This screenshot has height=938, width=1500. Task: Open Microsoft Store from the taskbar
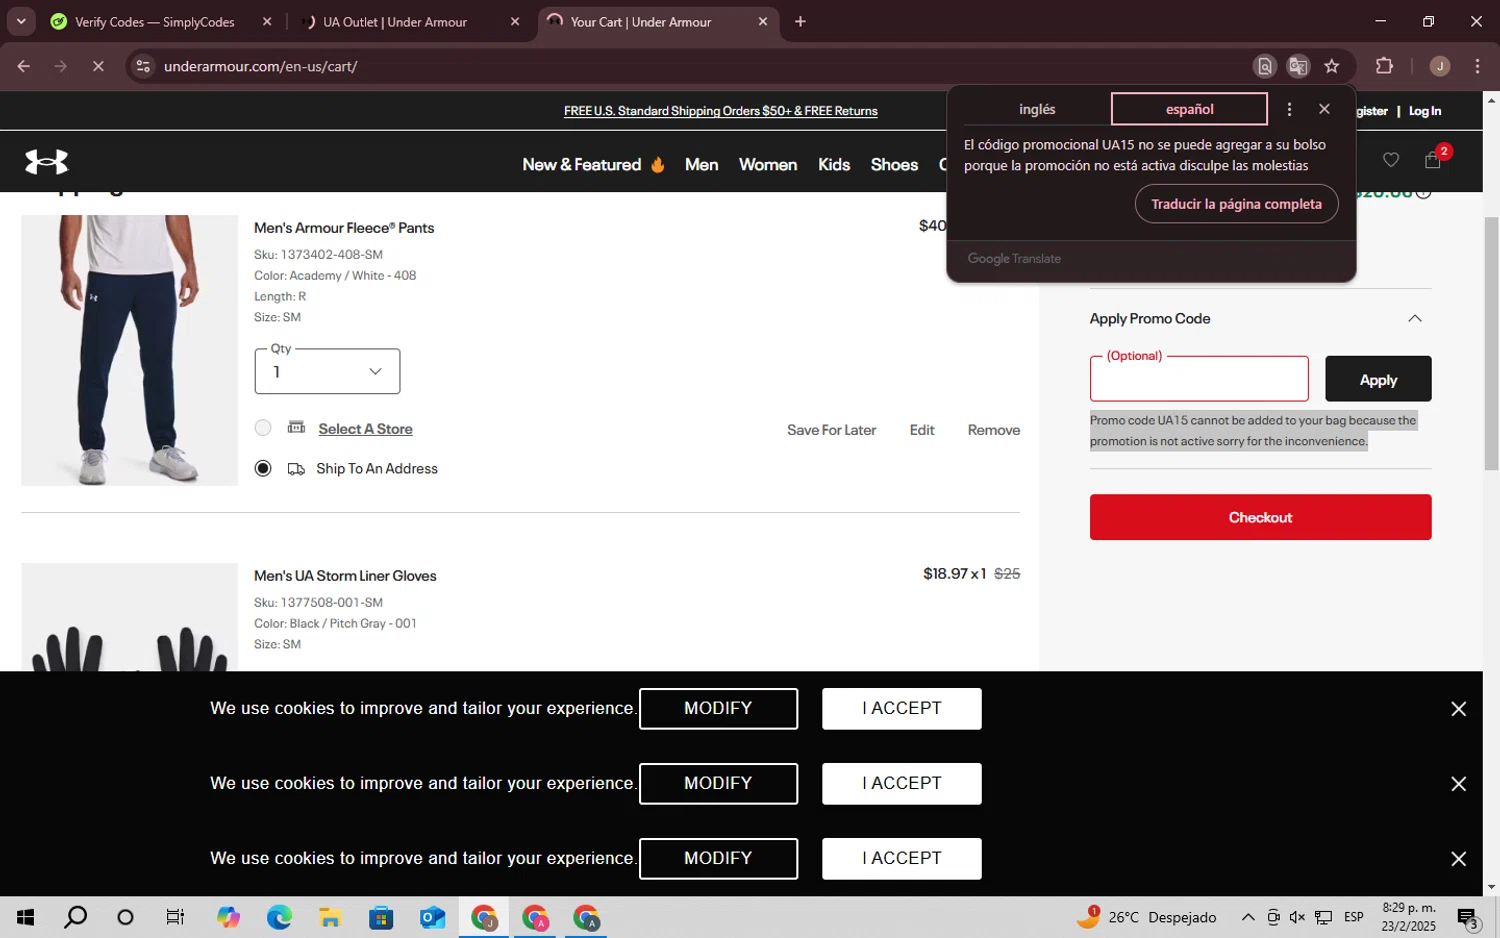(x=381, y=917)
